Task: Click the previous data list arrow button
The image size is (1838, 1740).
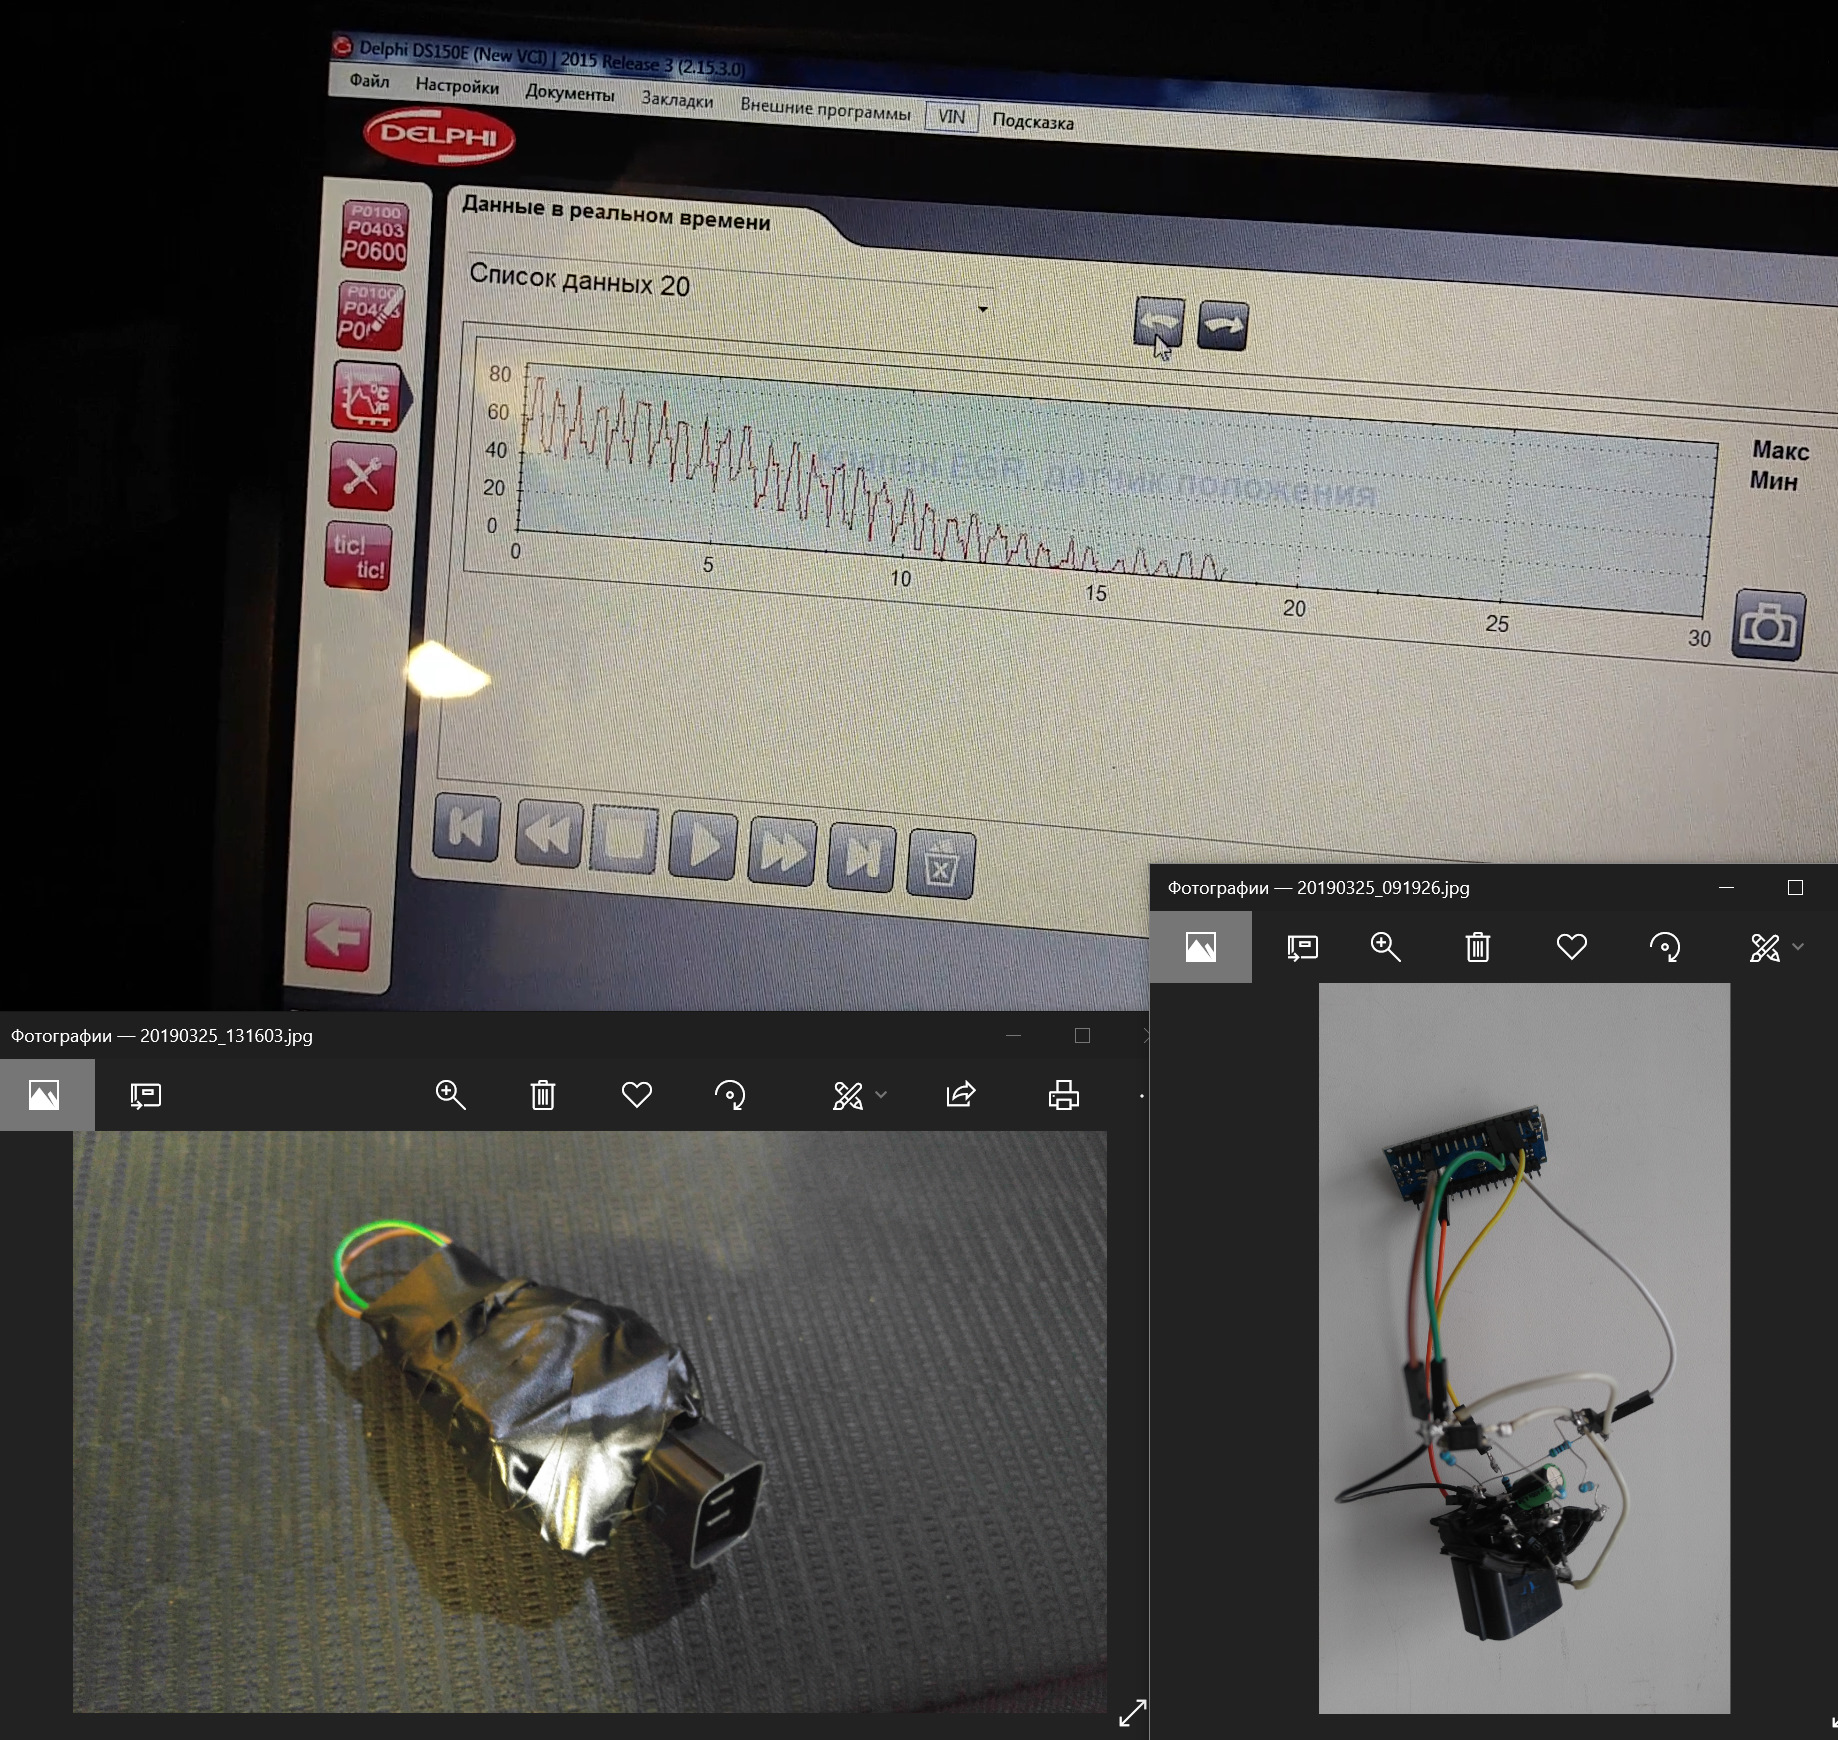Action: pyautogui.click(x=1159, y=323)
